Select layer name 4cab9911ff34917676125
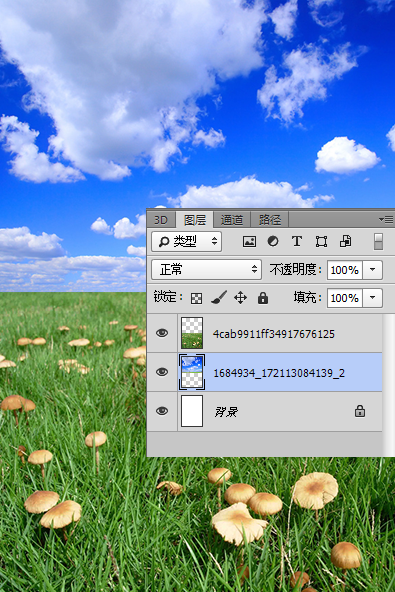 coord(274,334)
